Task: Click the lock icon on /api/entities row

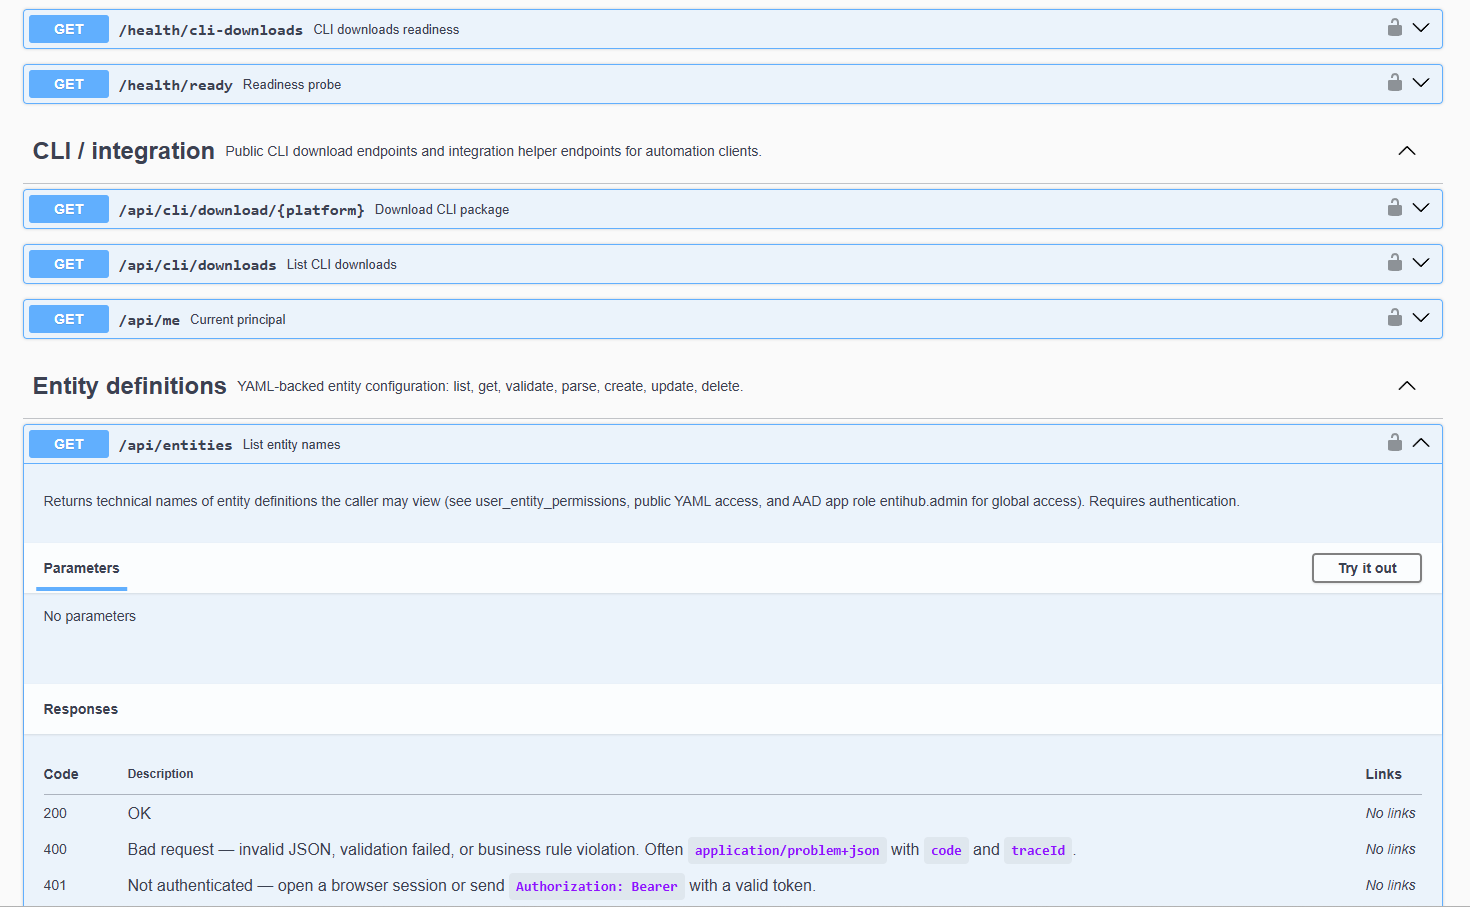Action: [x=1395, y=443]
